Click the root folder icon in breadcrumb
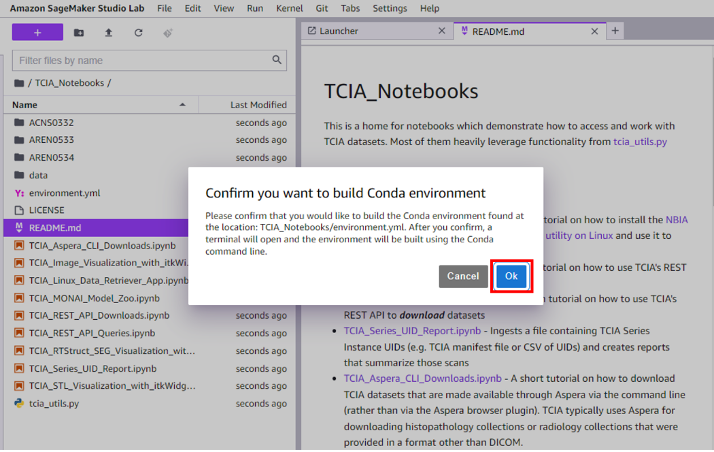Image resolution: width=714 pixels, height=452 pixels. pos(19,83)
